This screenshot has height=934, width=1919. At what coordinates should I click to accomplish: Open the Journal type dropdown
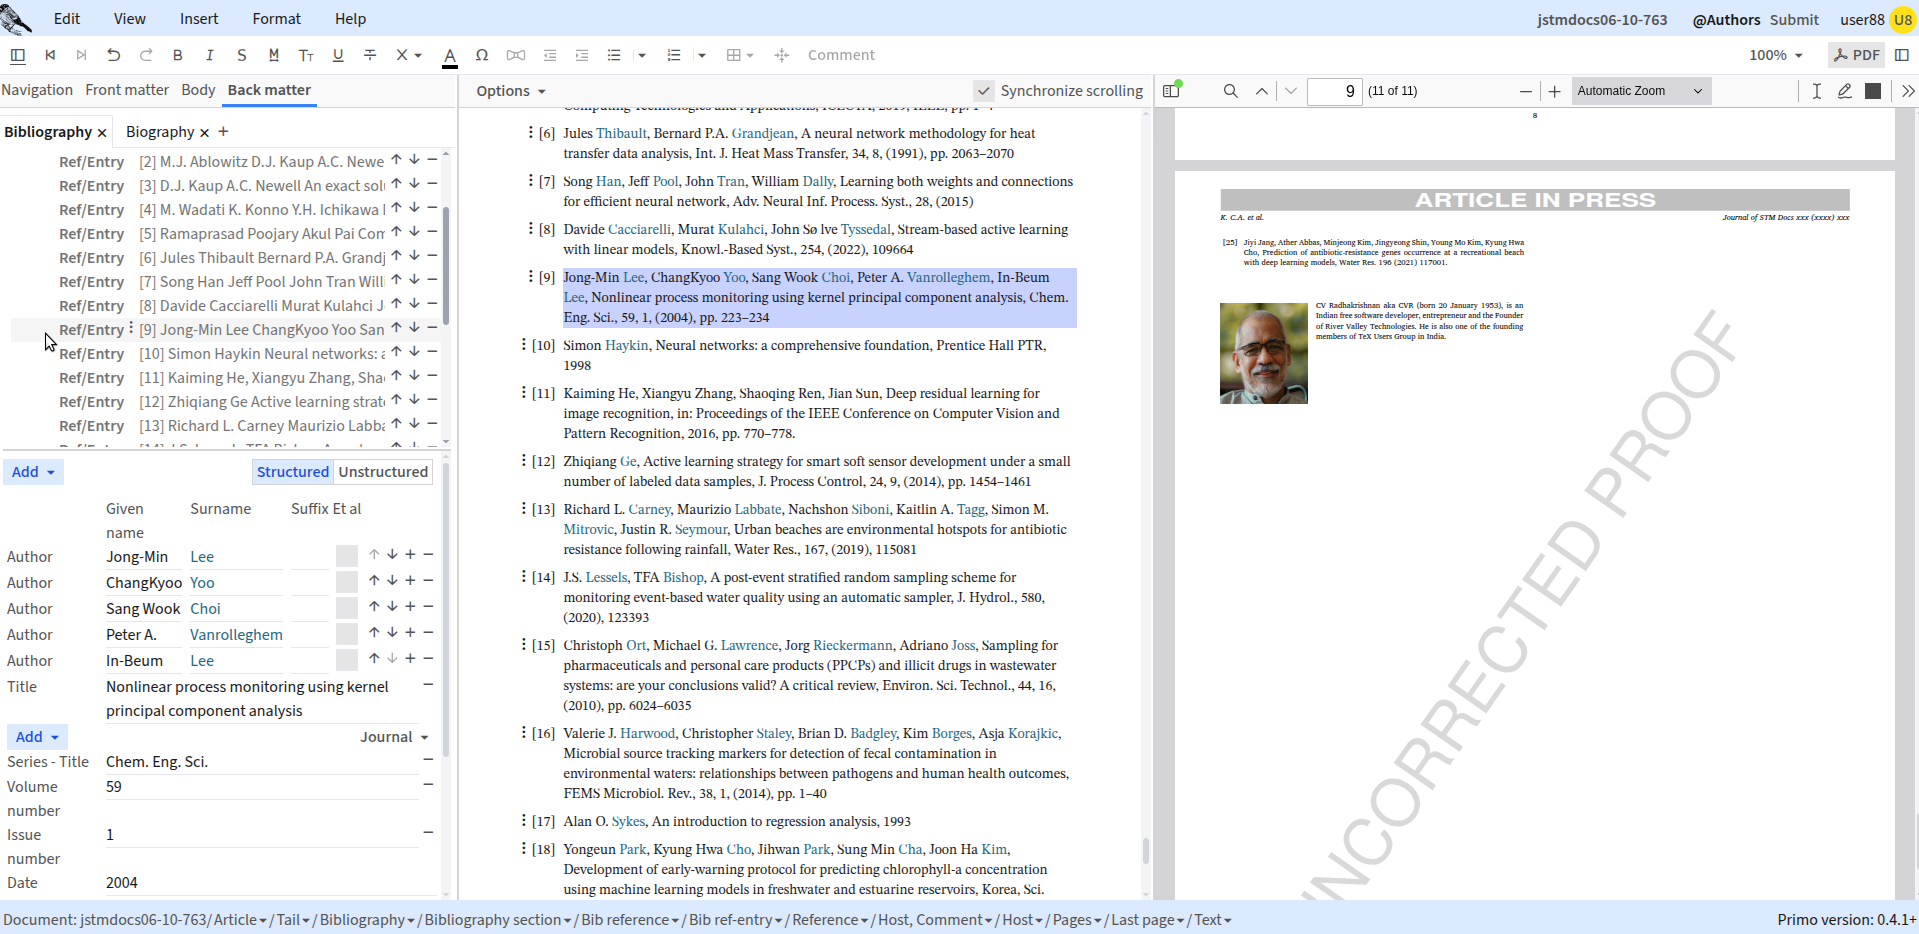pyautogui.click(x=394, y=737)
